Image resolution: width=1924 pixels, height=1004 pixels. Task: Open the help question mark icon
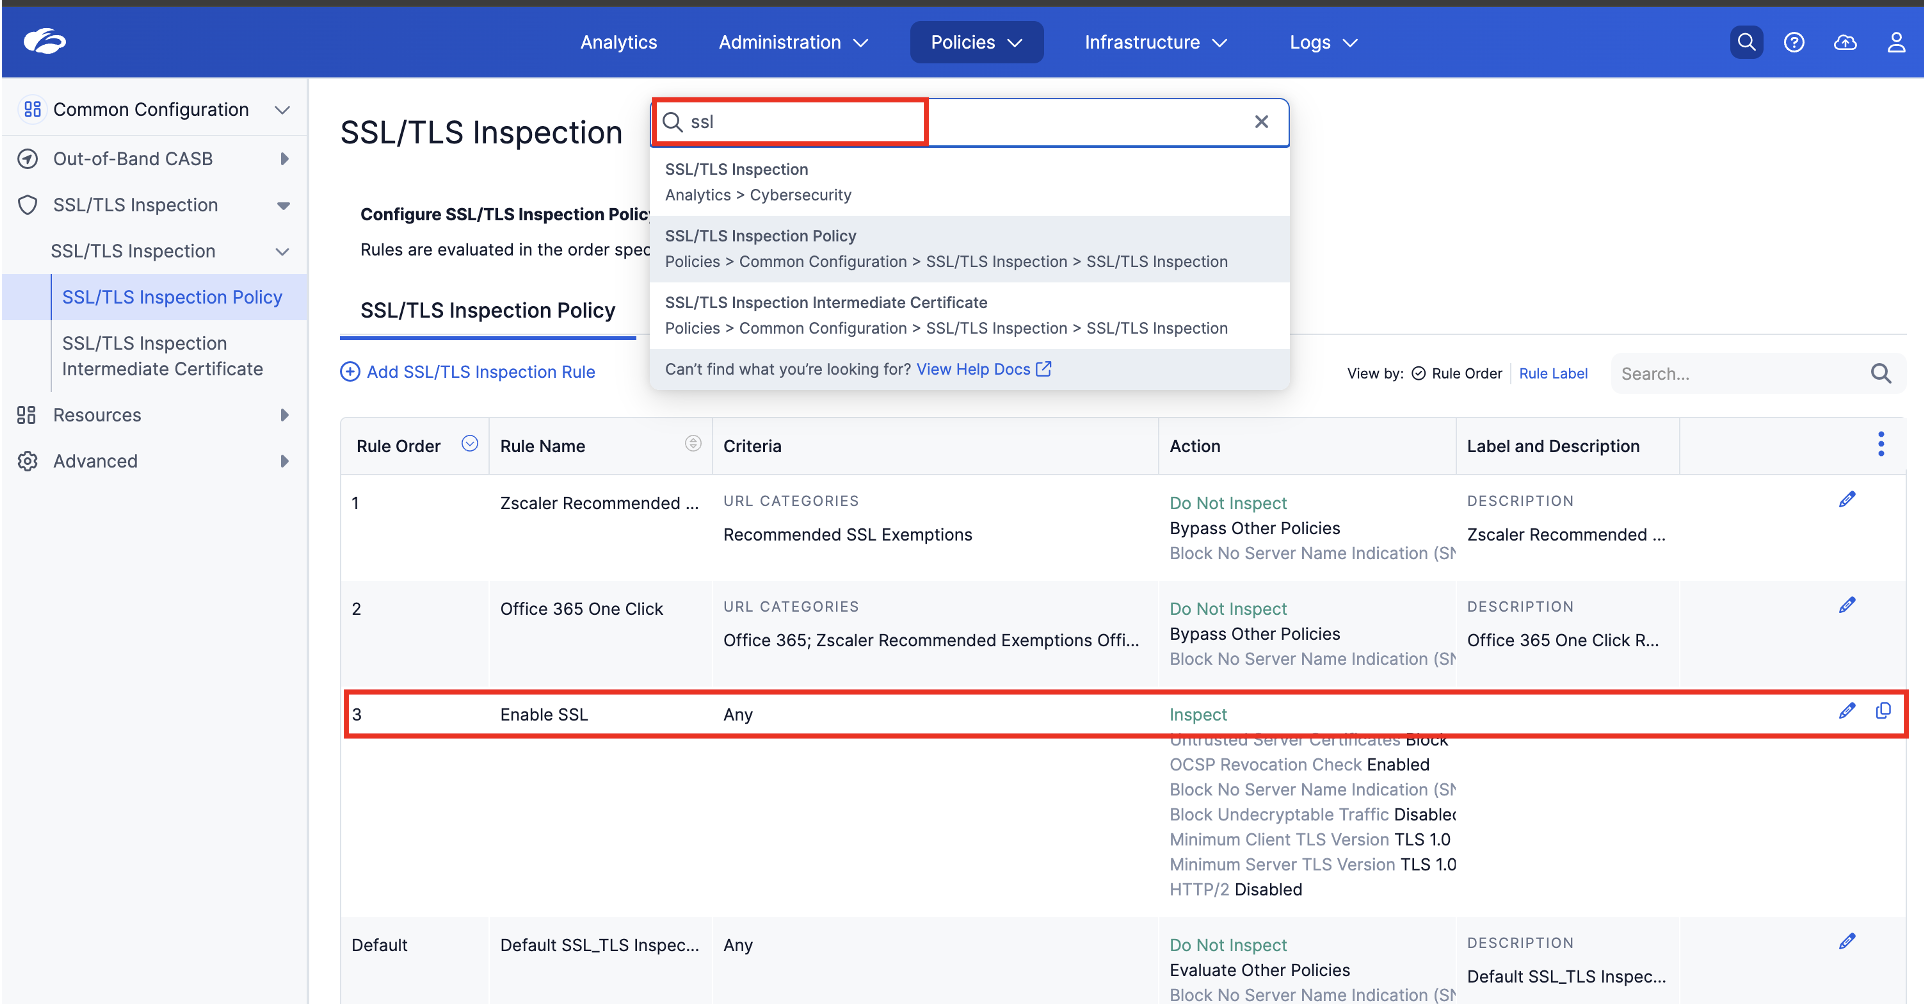click(x=1794, y=42)
